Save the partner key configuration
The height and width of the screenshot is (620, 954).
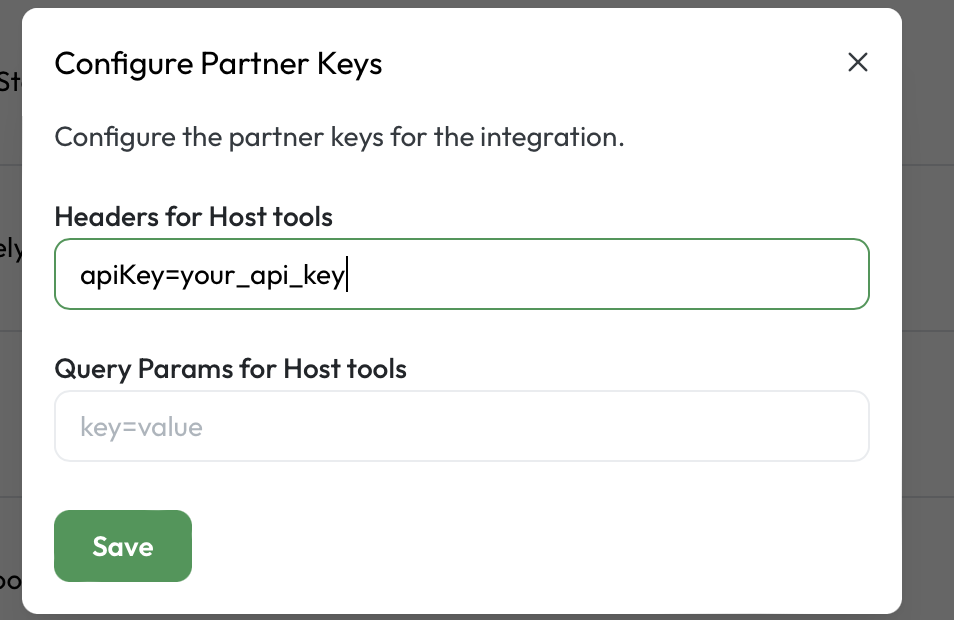pos(122,546)
